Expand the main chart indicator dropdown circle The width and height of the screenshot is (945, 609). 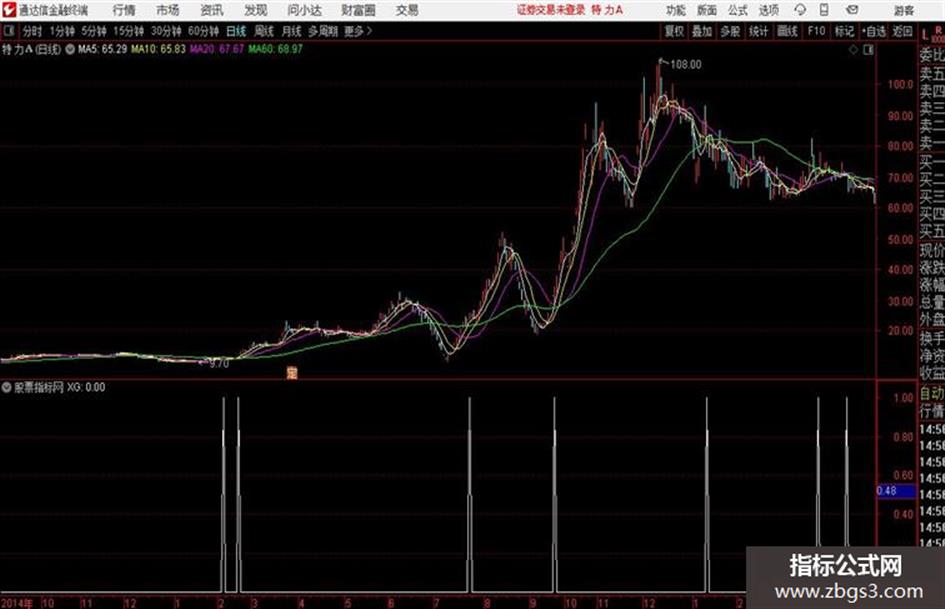coord(70,49)
